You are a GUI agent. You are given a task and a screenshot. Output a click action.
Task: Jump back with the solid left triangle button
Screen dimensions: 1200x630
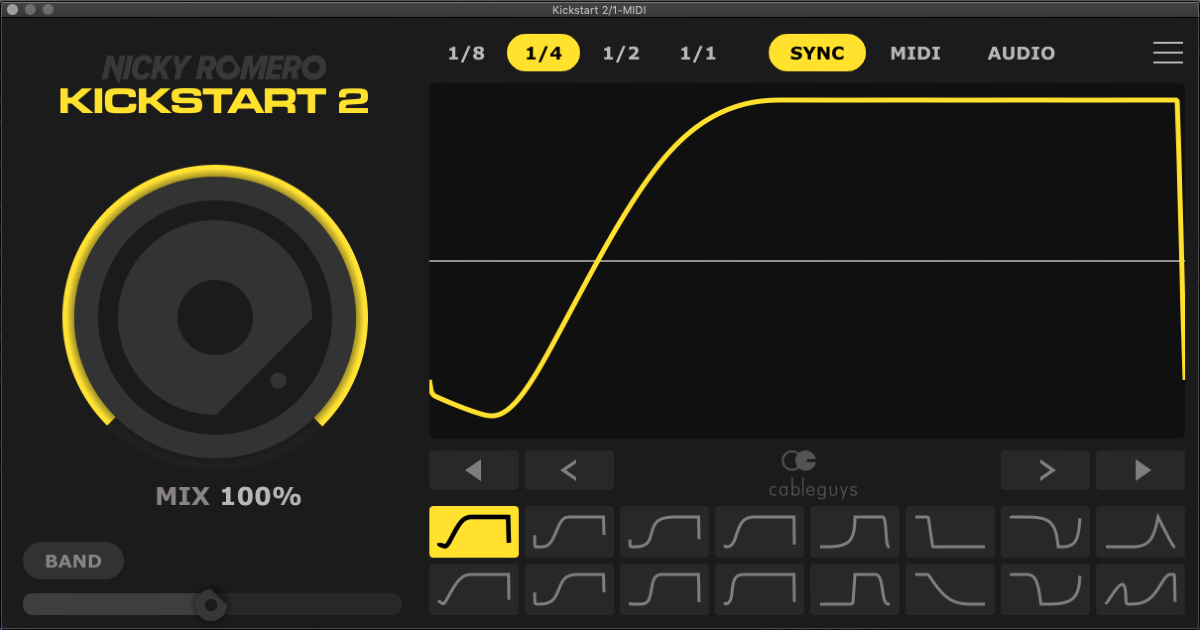(474, 470)
